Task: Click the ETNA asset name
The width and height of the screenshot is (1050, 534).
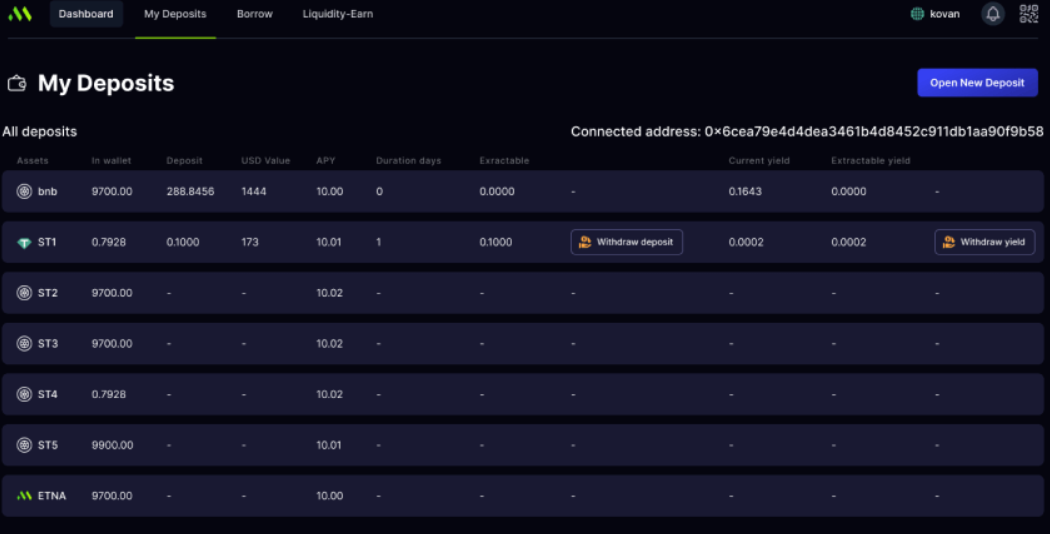Action: tap(52, 496)
